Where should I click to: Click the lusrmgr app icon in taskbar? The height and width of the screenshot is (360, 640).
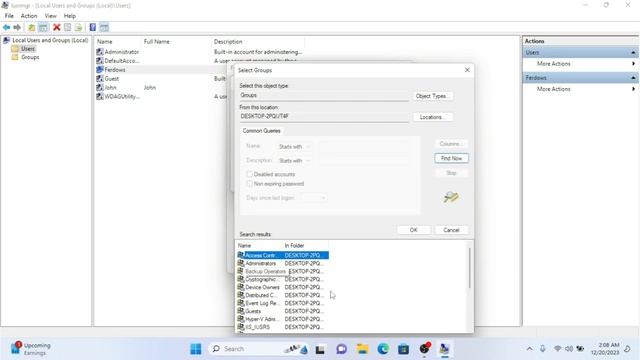pyautogui.click(x=444, y=349)
